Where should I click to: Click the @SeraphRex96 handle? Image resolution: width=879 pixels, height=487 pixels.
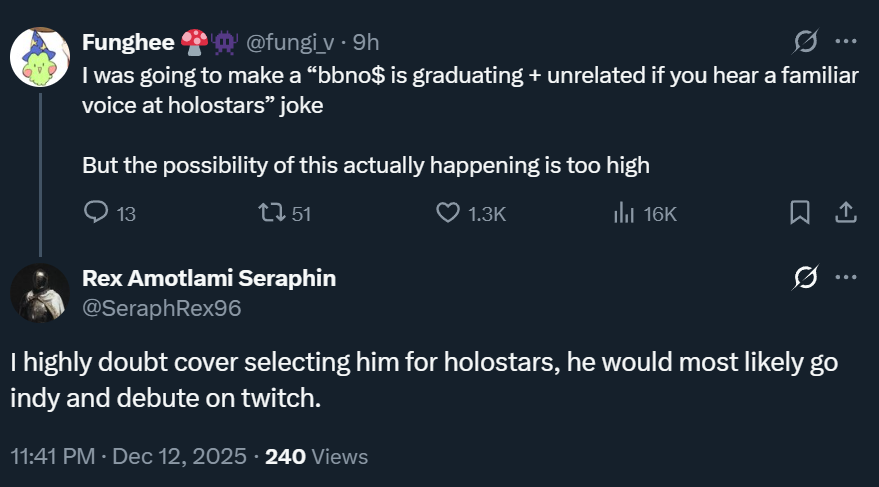161,308
